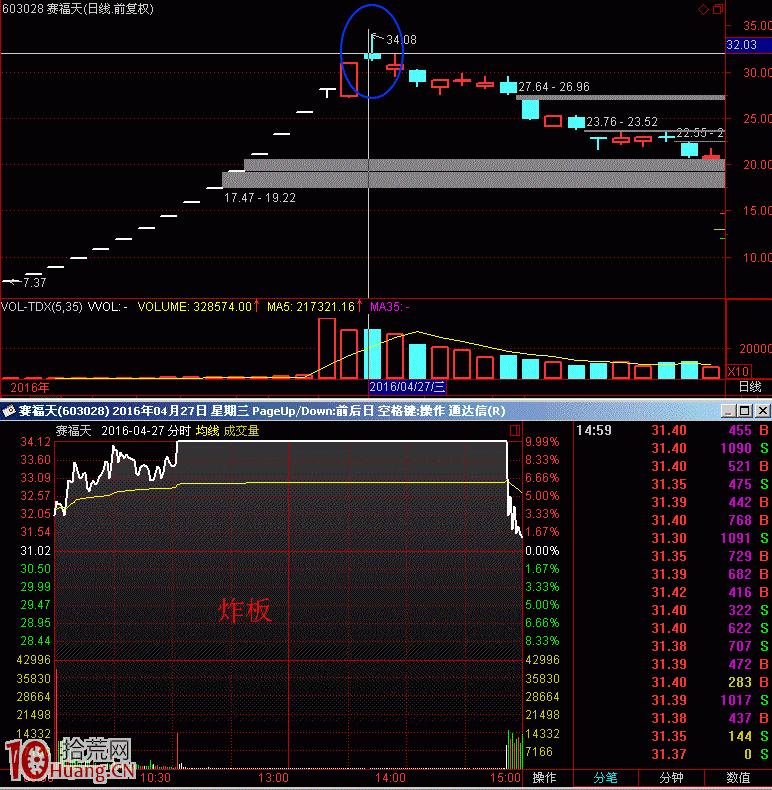Click the 日线 period label

click(750, 387)
